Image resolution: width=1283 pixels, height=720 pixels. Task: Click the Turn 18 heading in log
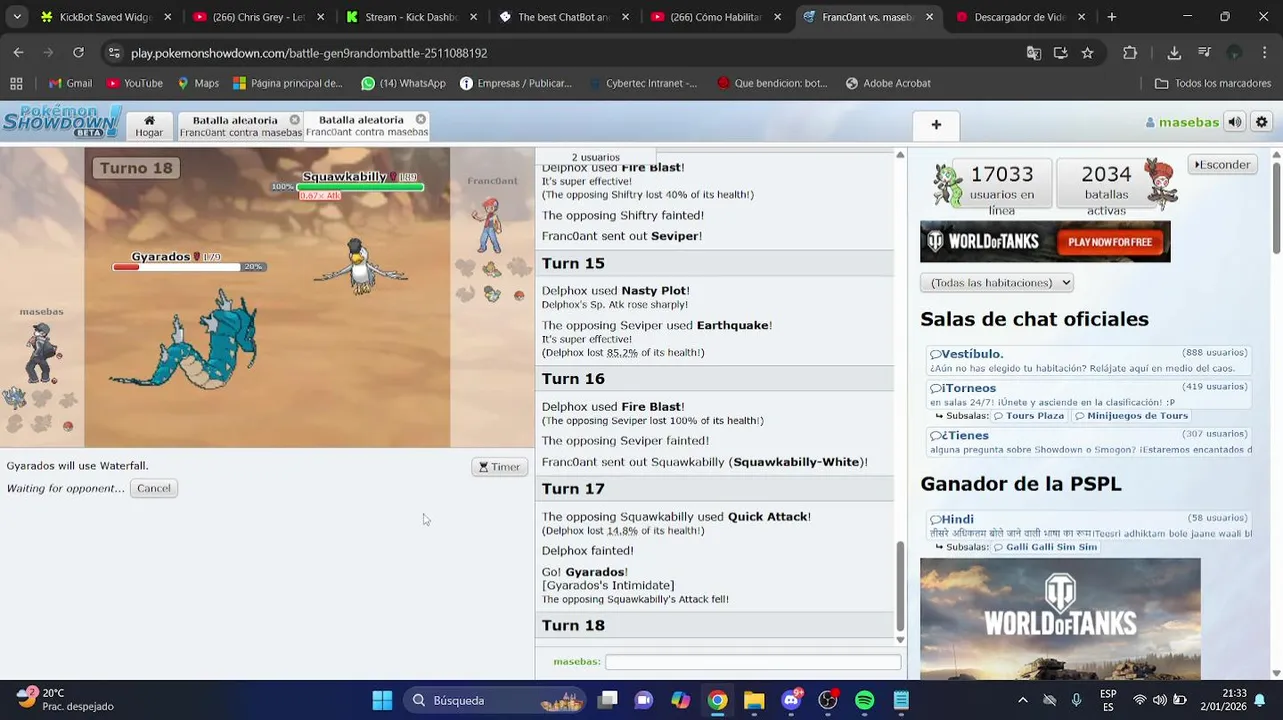coord(573,625)
